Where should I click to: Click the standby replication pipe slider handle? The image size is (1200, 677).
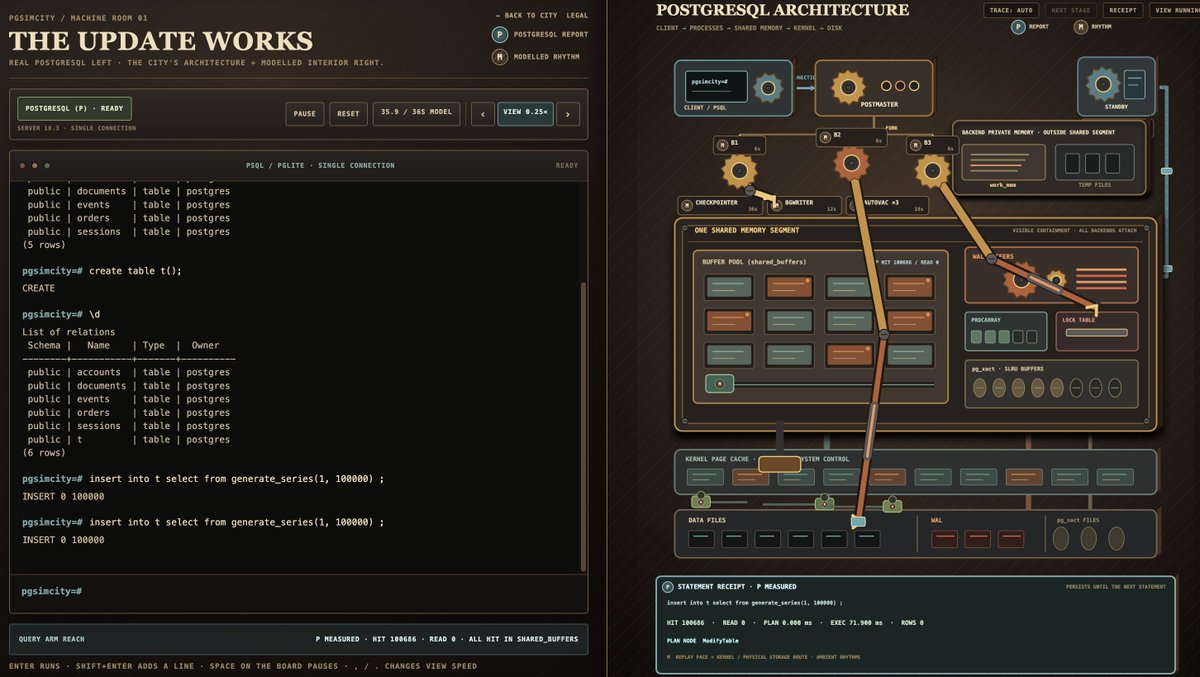click(1166, 171)
